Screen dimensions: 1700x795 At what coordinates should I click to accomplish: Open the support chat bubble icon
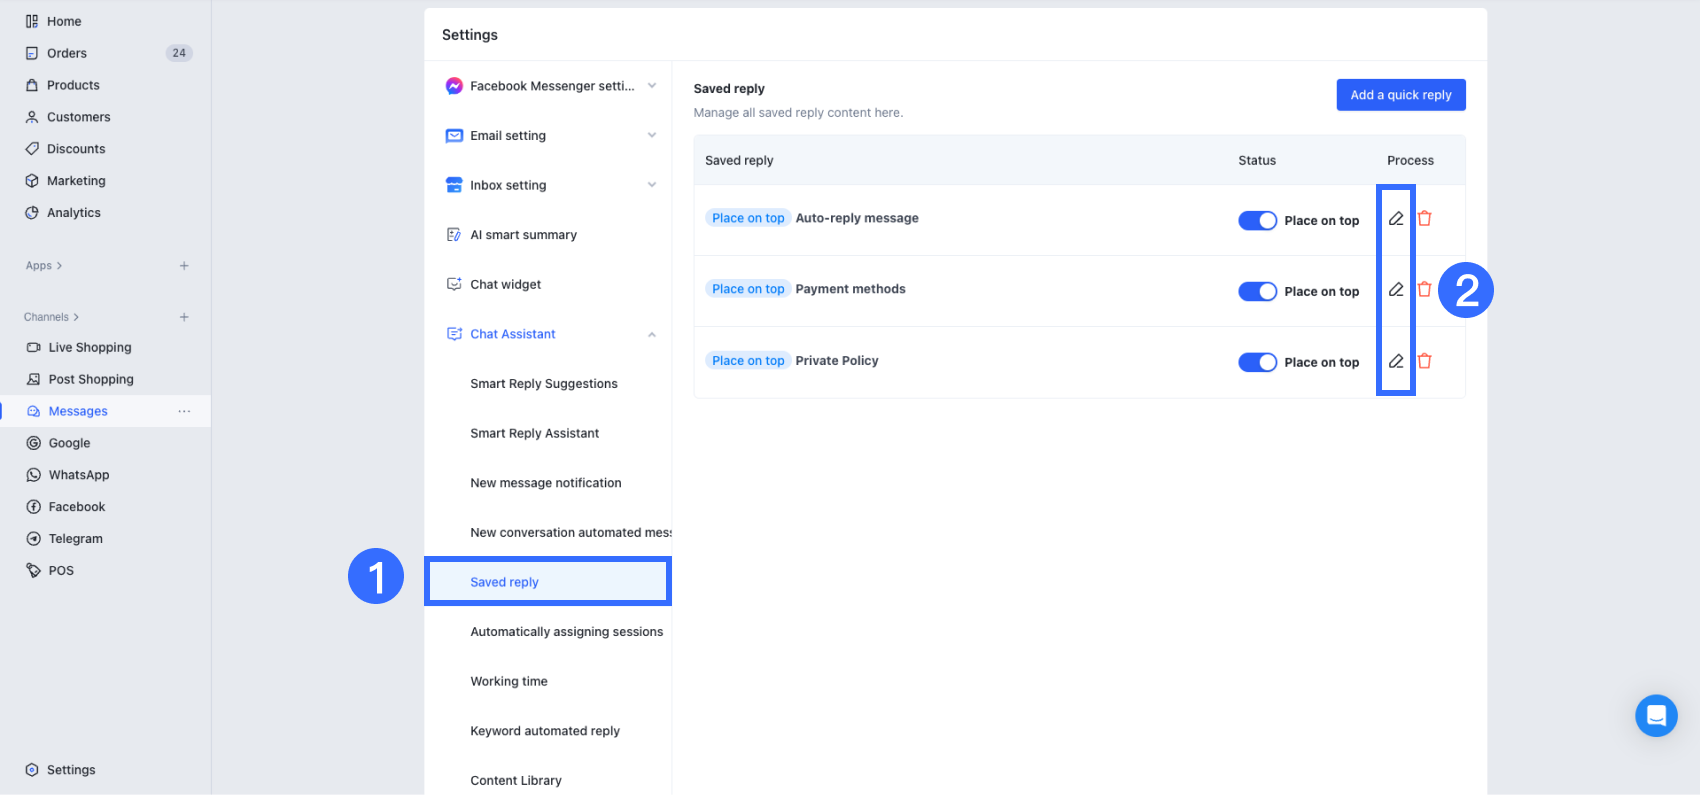1656,716
